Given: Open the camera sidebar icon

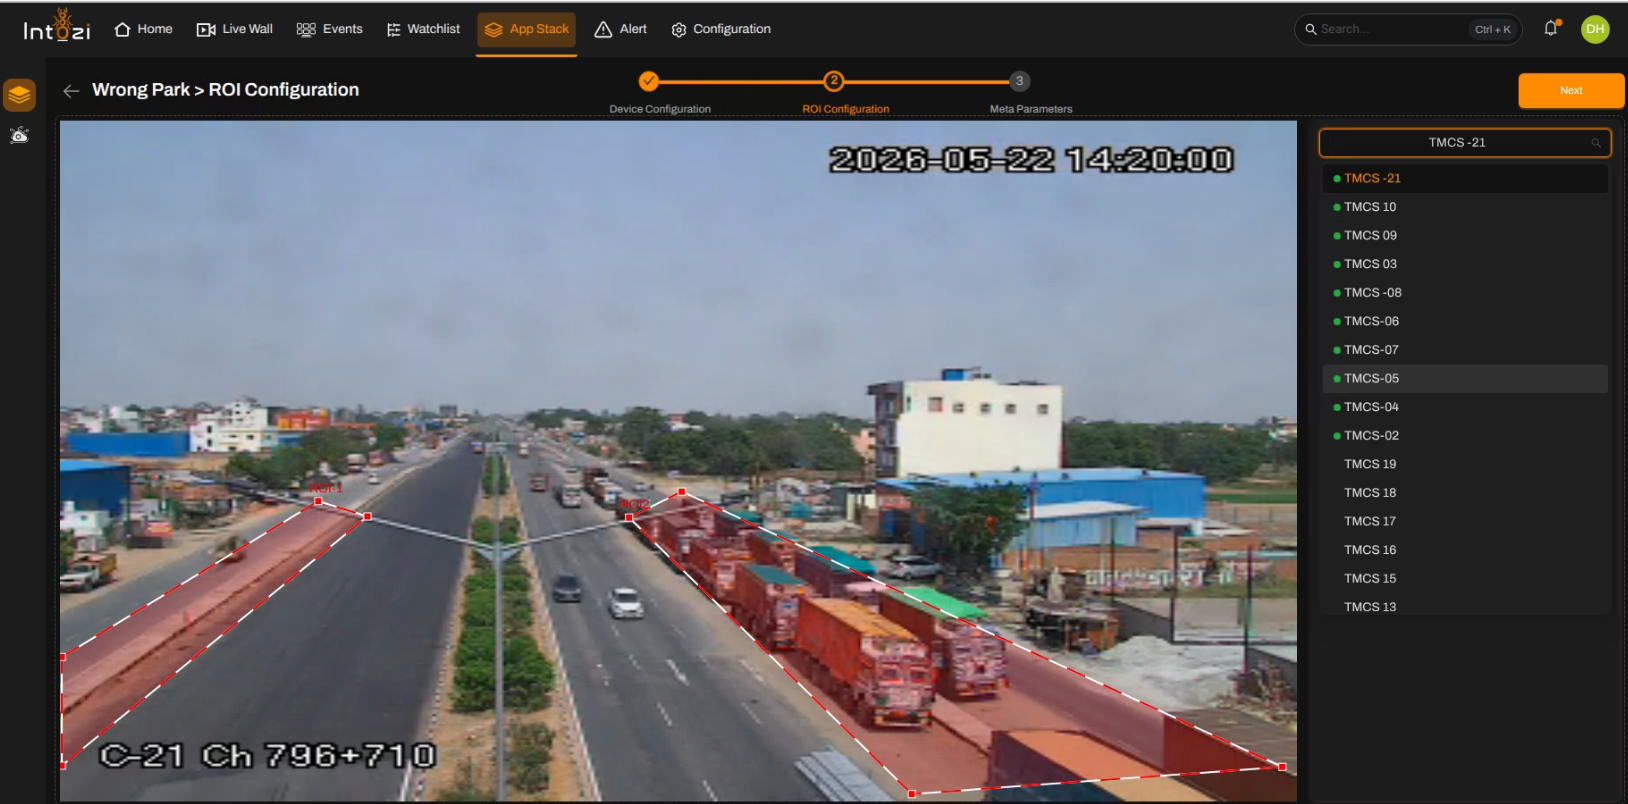Looking at the screenshot, I should tap(19, 135).
